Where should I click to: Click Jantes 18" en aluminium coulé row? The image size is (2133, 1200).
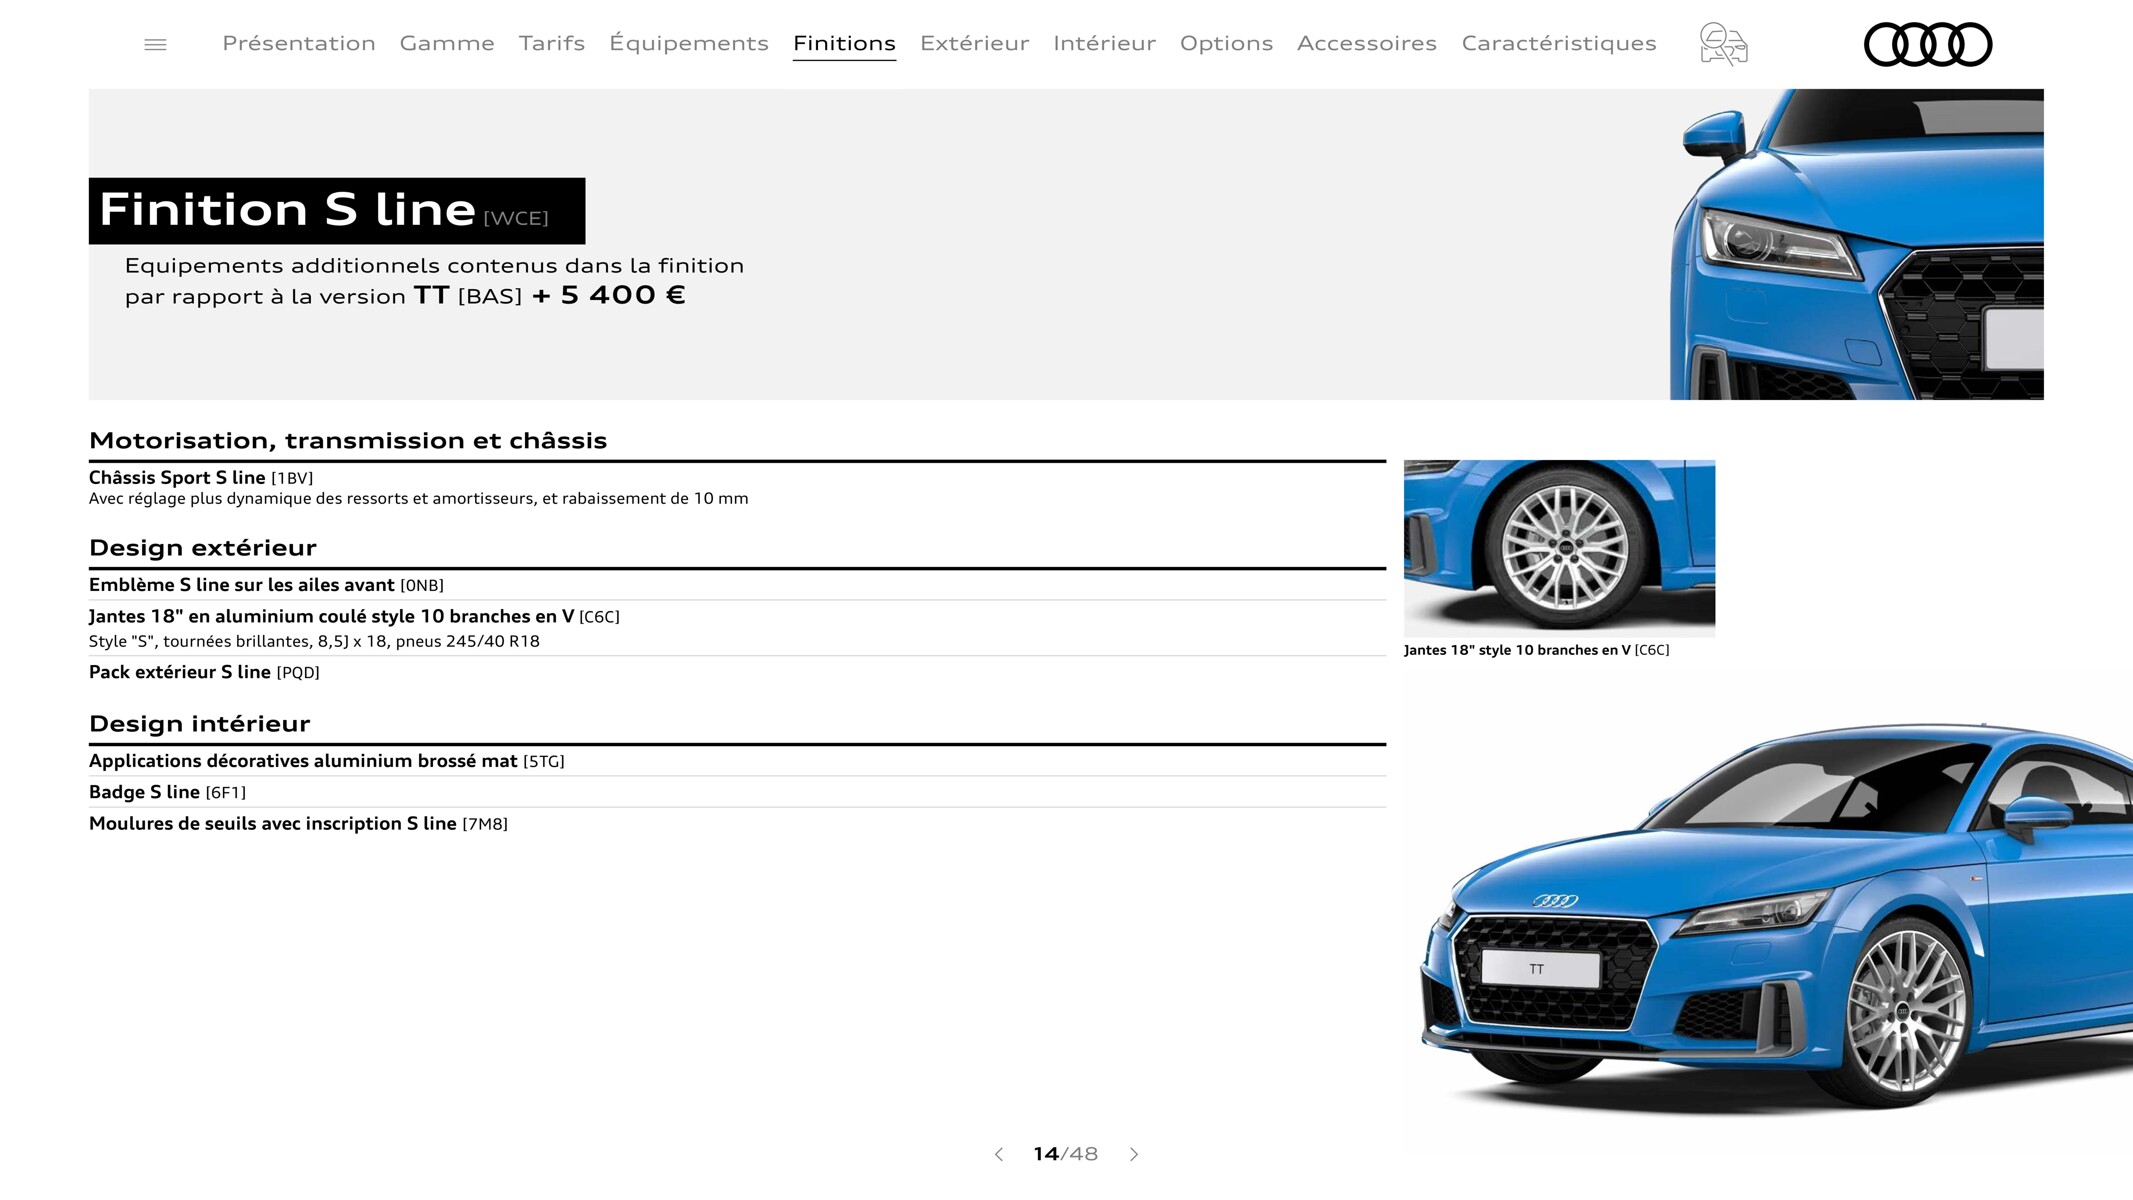tap(737, 628)
